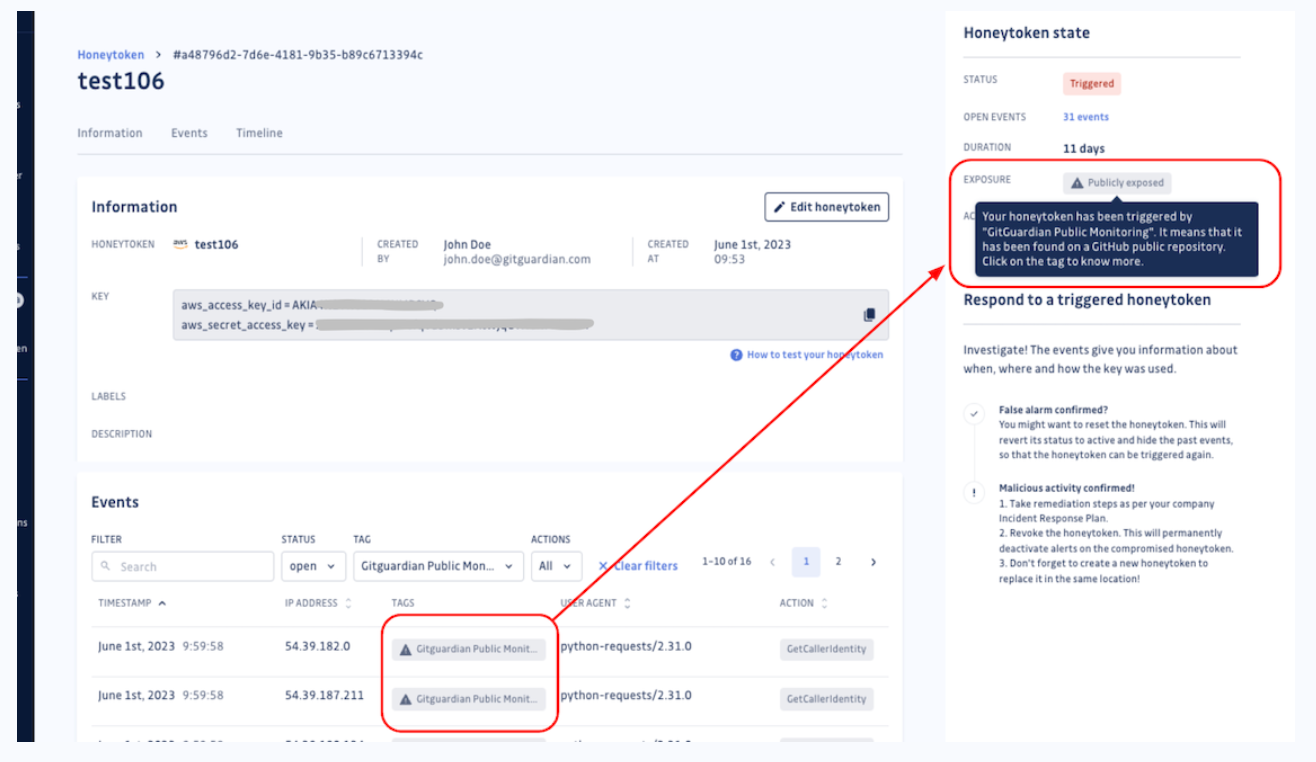
Task: Click the Publicly exposed tag
Action: pyautogui.click(x=1117, y=183)
